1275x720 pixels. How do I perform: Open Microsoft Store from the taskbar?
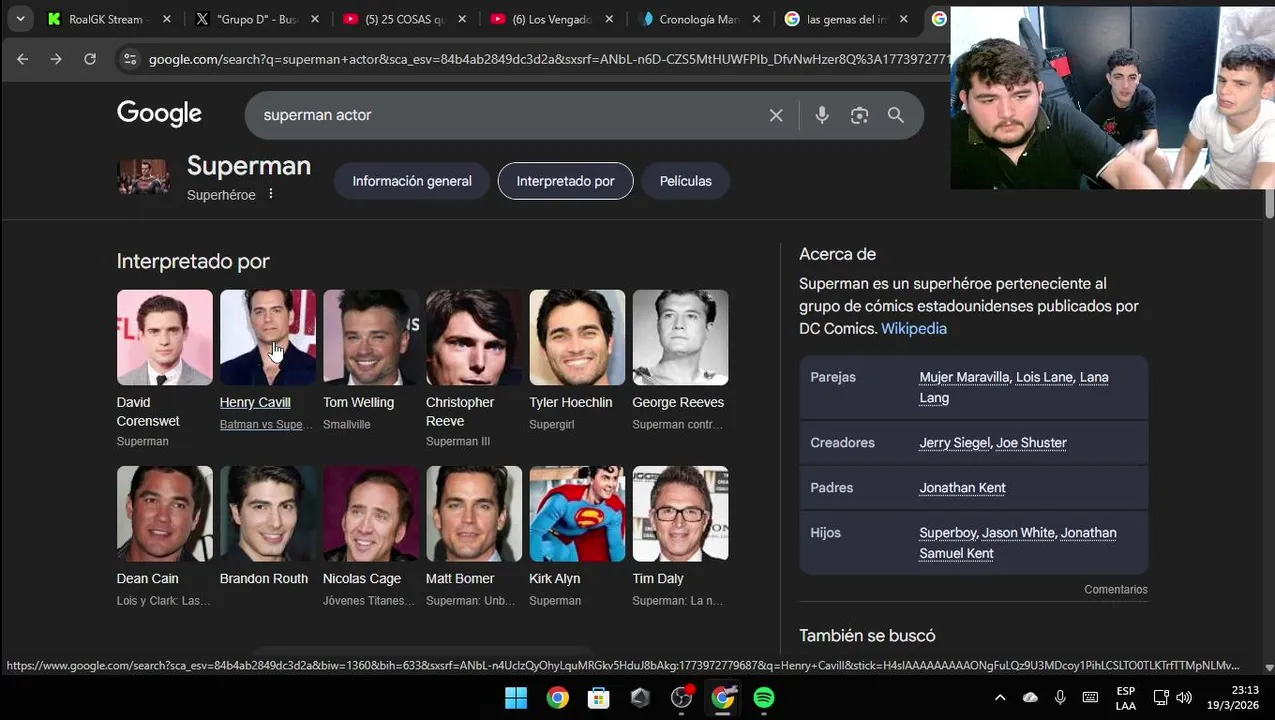598,698
